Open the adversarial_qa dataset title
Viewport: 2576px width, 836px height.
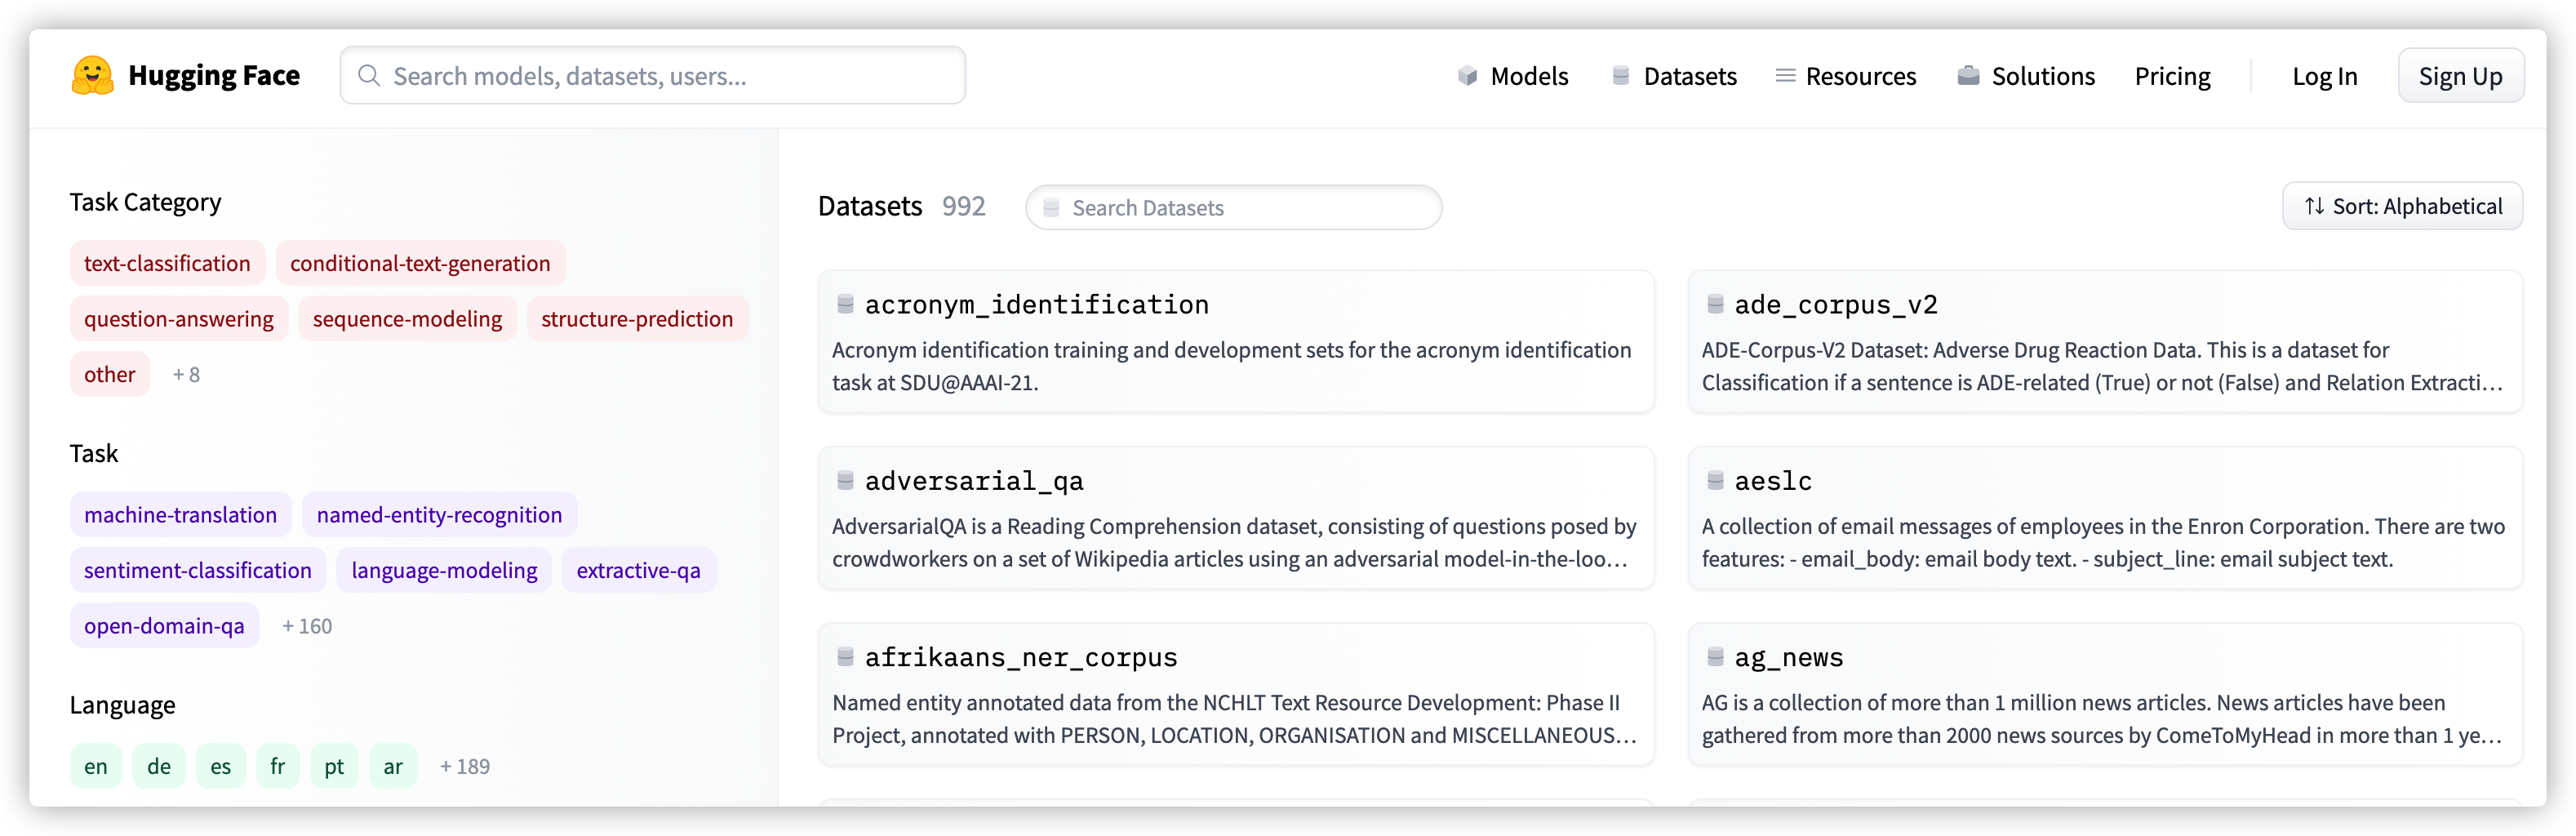pos(974,481)
